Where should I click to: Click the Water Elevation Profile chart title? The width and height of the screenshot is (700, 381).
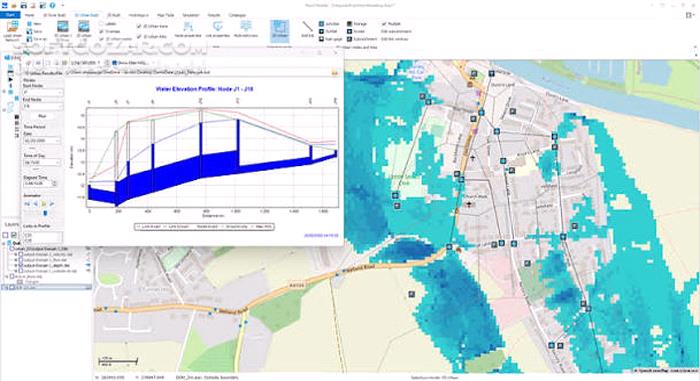point(204,89)
